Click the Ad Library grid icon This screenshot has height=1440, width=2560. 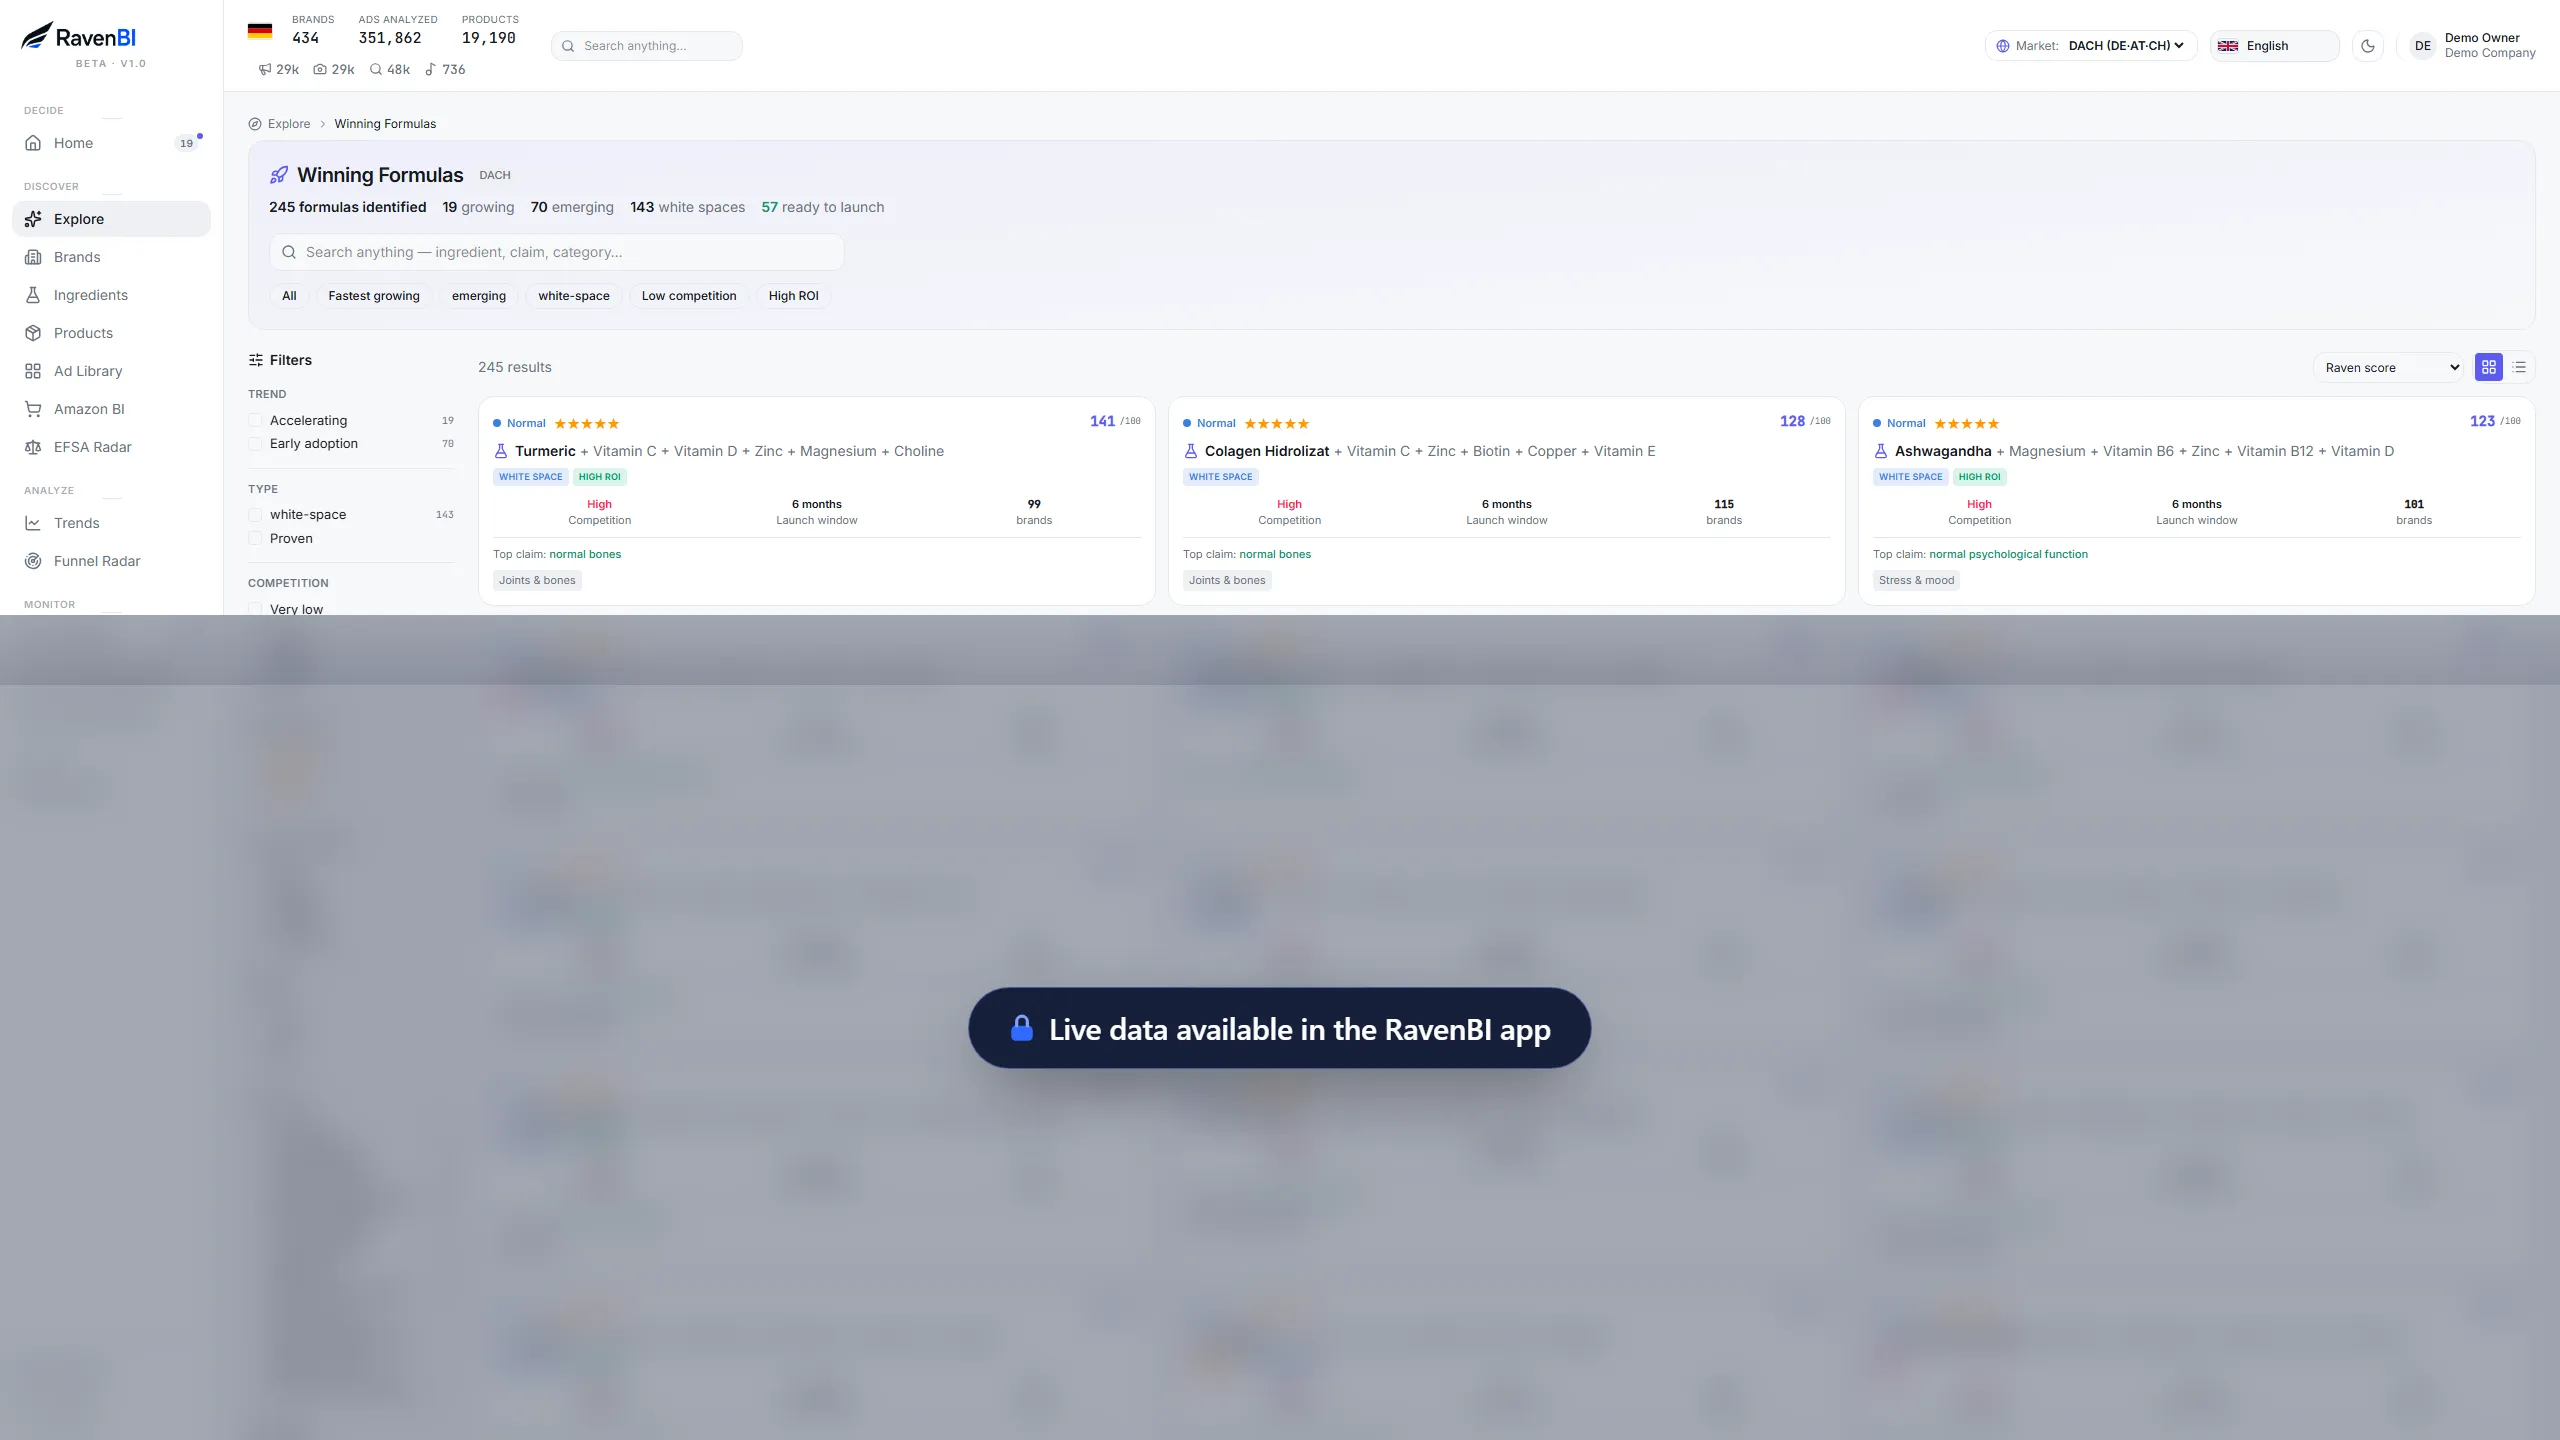click(33, 371)
